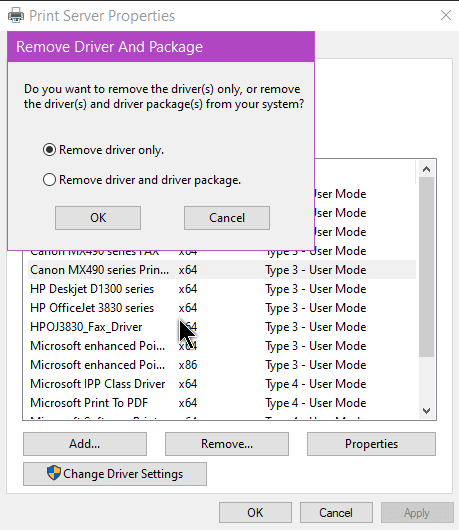Click the scroll up arrow of driver list
459x530 pixels.
[427, 169]
